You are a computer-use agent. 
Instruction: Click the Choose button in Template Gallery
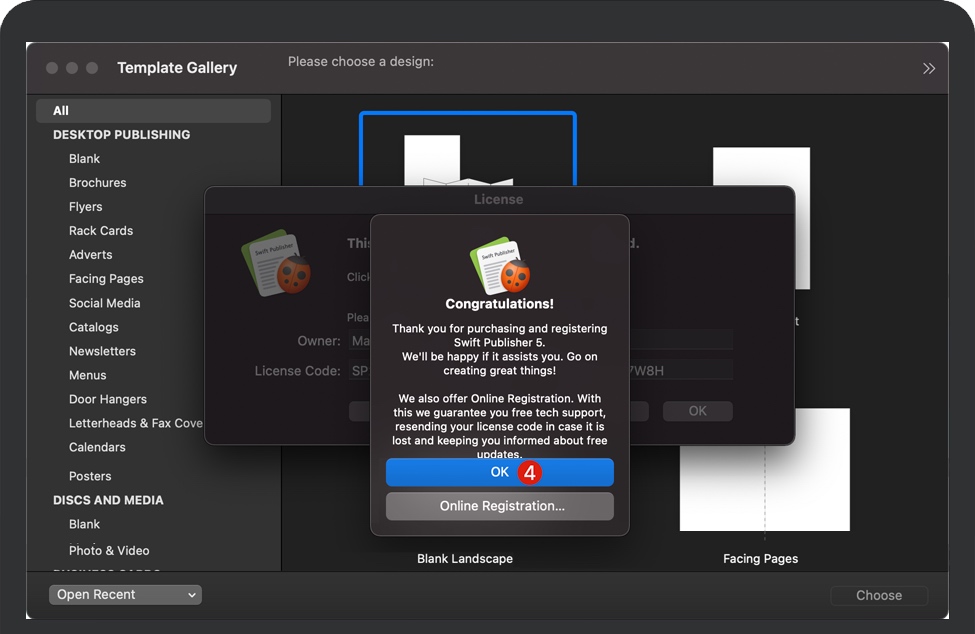[x=879, y=595]
